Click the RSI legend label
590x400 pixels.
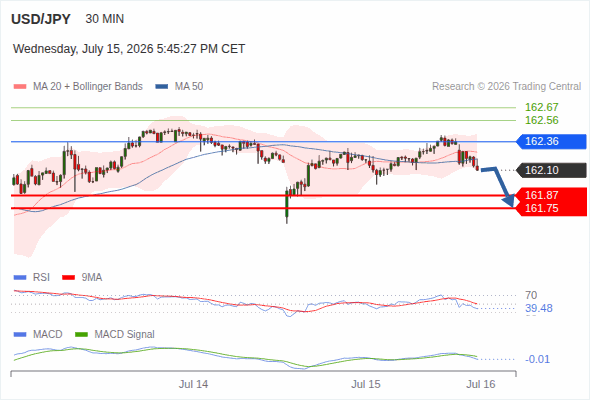[41, 278]
